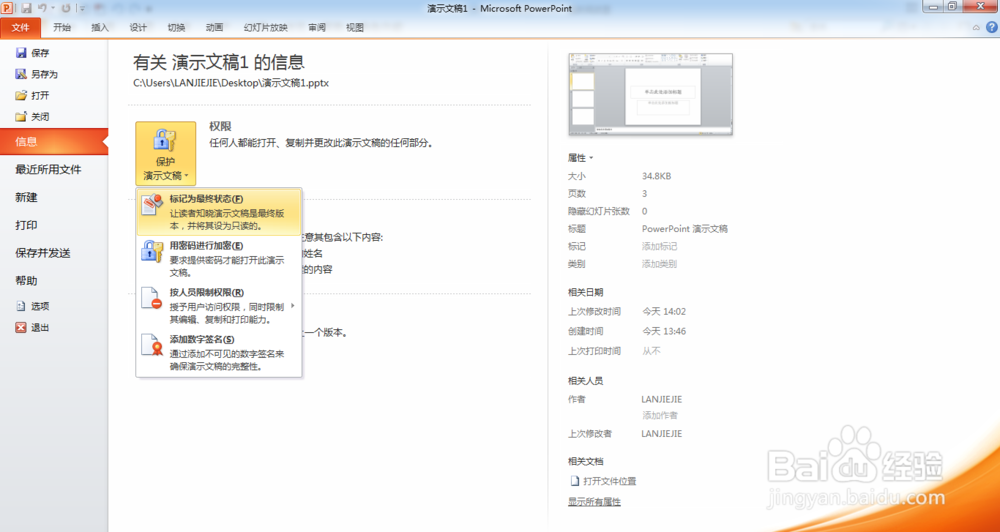Click the quick access Save icon in title bar

click(x=26, y=8)
